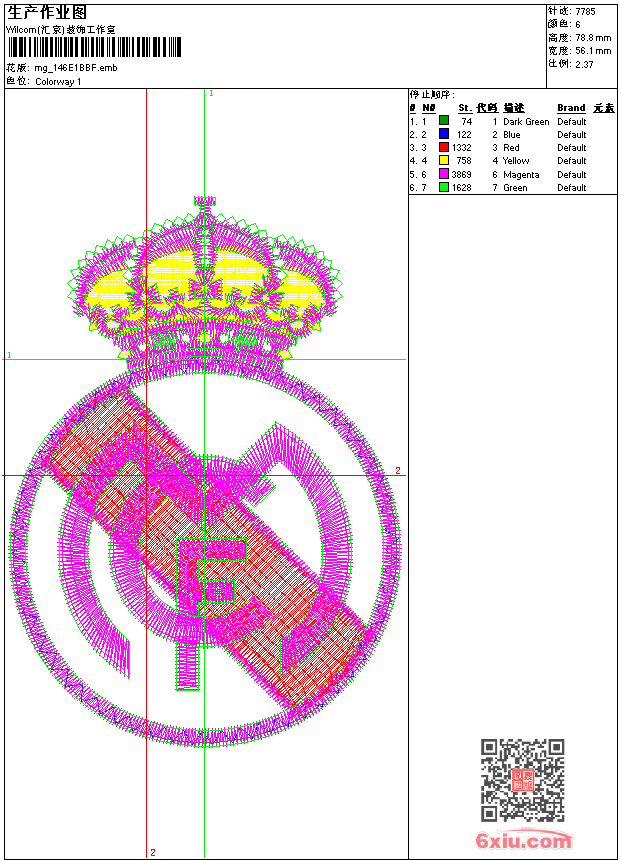Click the 'Colorway 1' text
Screen dimensions: 620x860
click(x=58, y=82)
